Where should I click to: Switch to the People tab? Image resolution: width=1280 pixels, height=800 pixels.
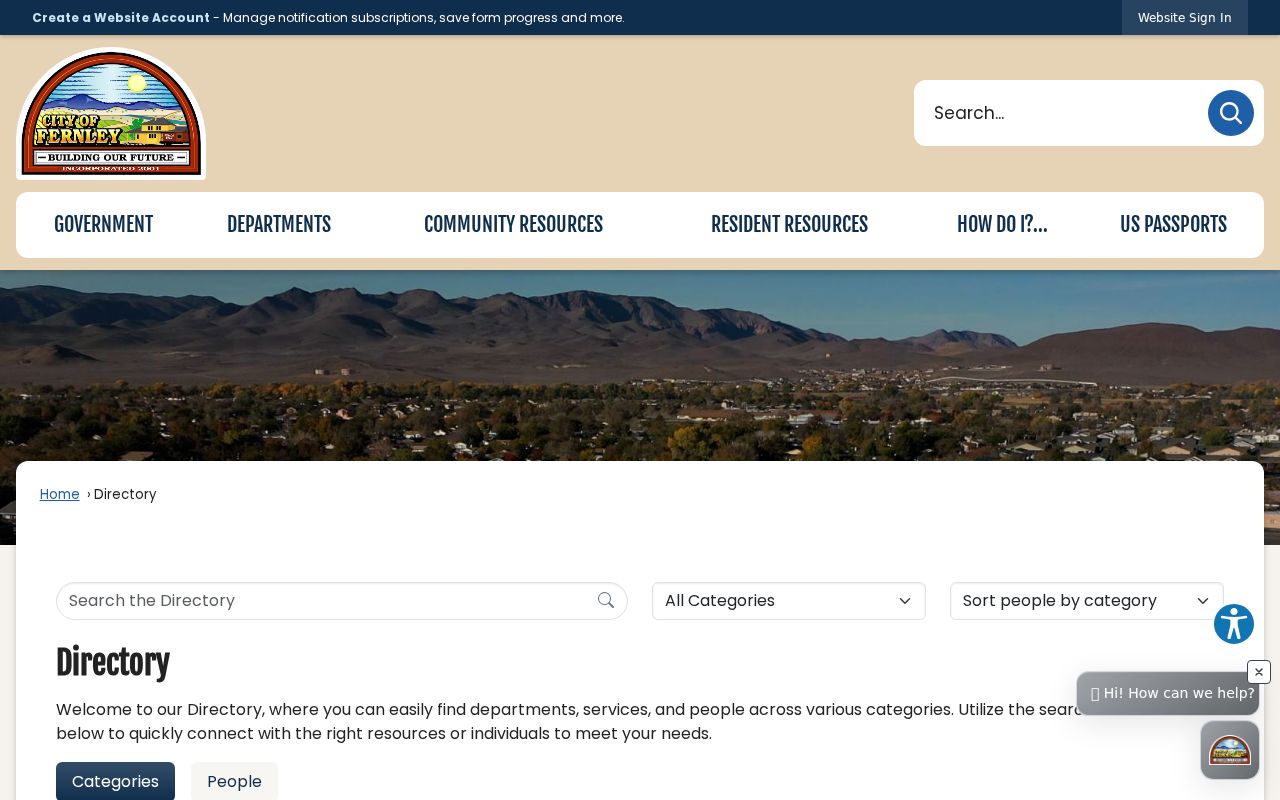234,781
